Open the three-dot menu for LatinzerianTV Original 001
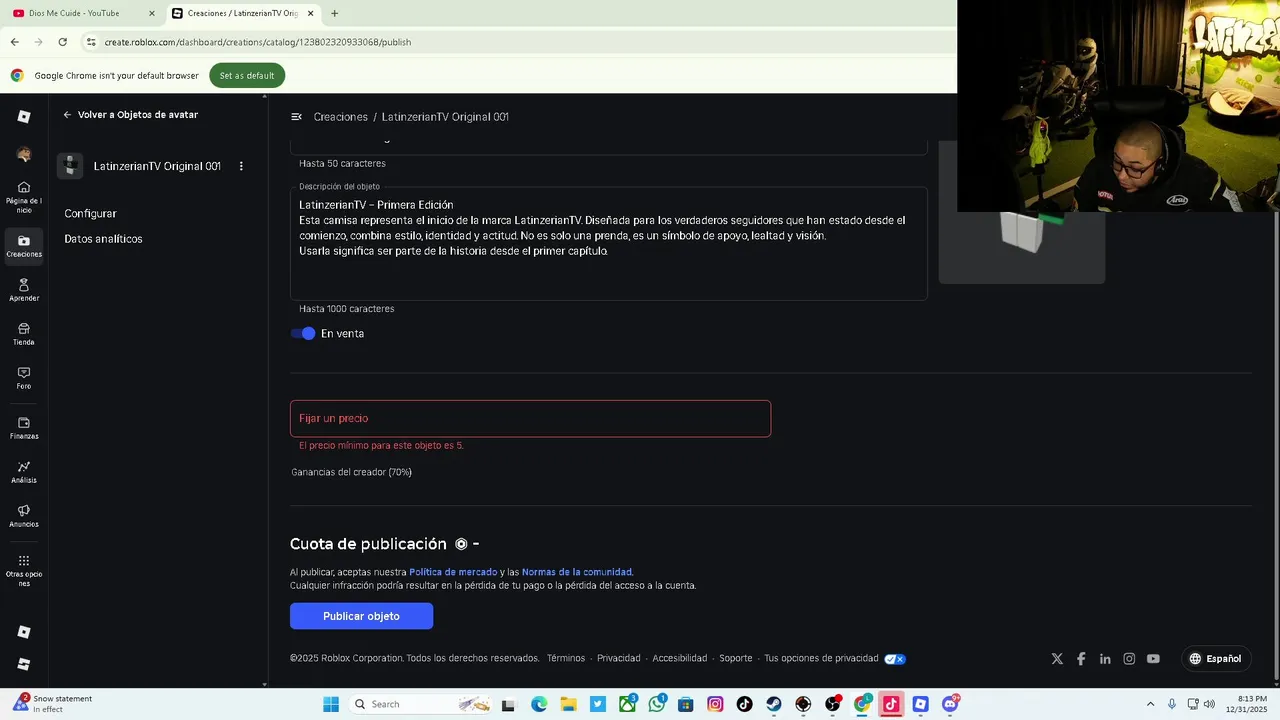This screenshot has width=1280, height=720. 241,166
